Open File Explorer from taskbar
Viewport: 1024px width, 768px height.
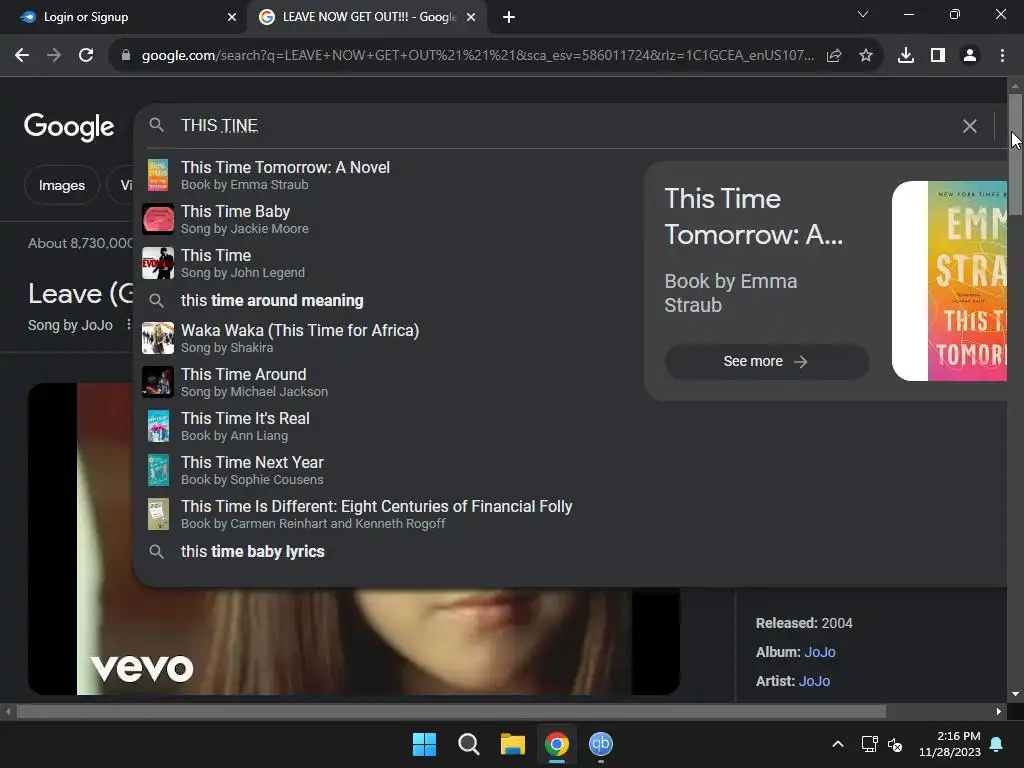513,744
